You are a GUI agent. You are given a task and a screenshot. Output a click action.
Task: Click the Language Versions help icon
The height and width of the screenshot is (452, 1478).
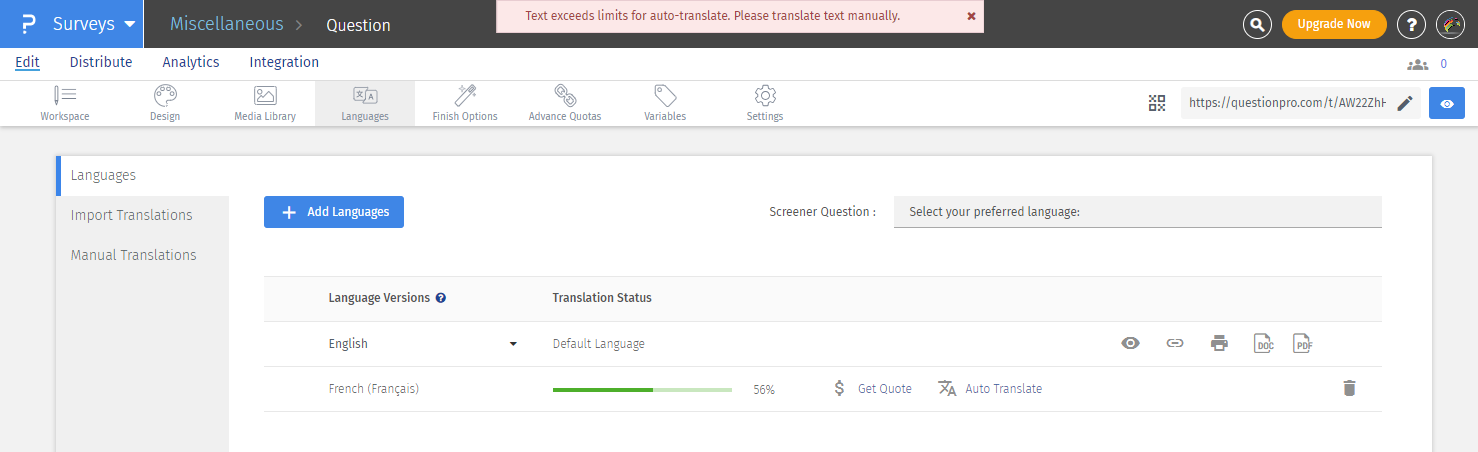pos(441,298)
